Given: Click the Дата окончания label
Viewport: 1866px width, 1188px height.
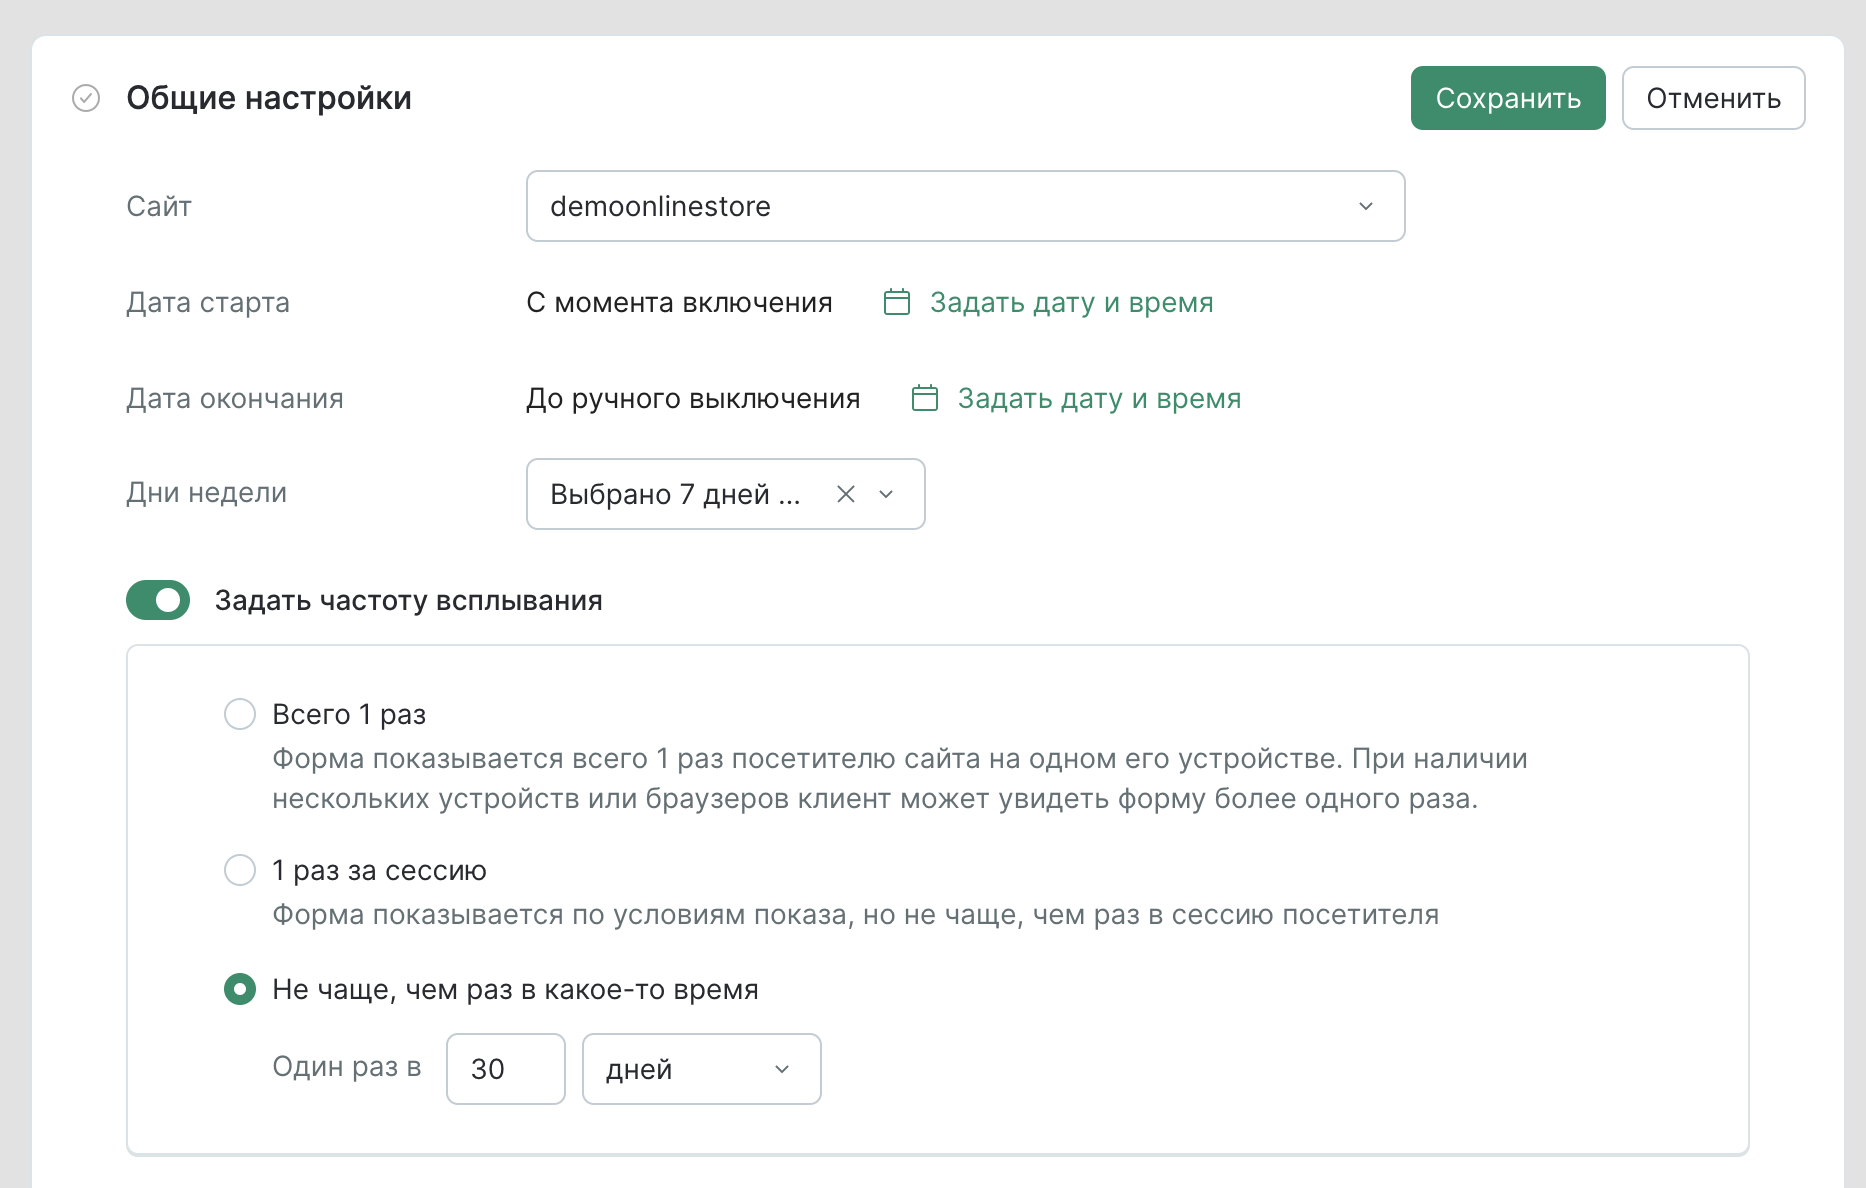Looking at the screenshot, I should (x=235, y=398).
